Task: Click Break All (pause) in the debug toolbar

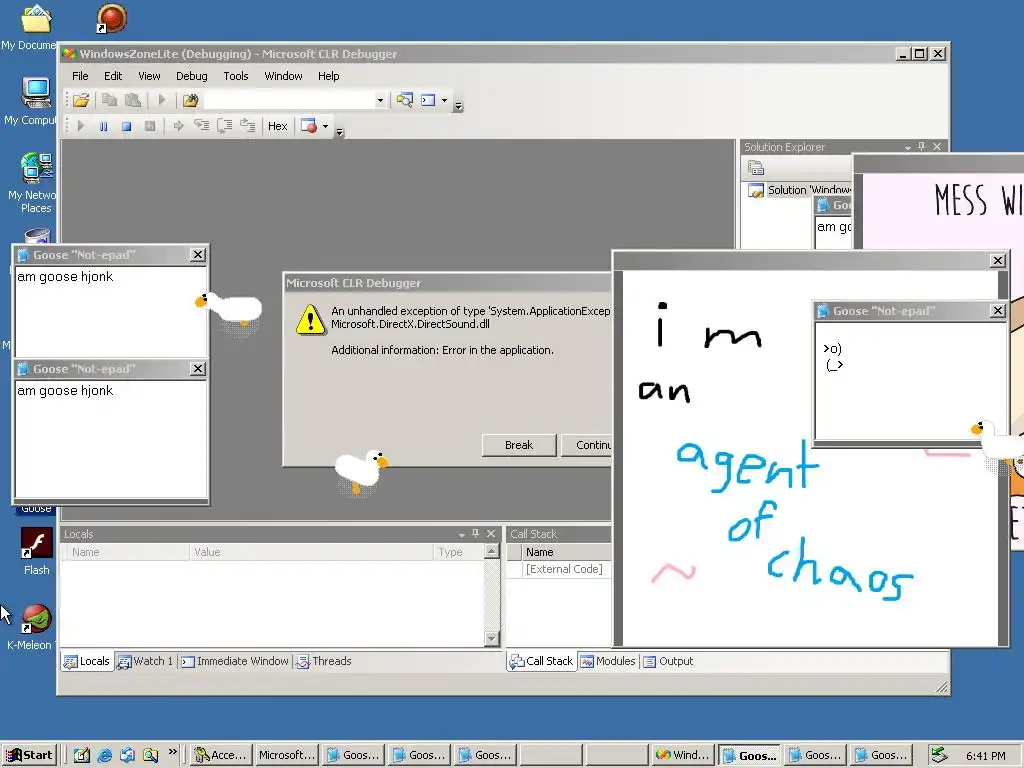Action: click(x=103, y=126)
